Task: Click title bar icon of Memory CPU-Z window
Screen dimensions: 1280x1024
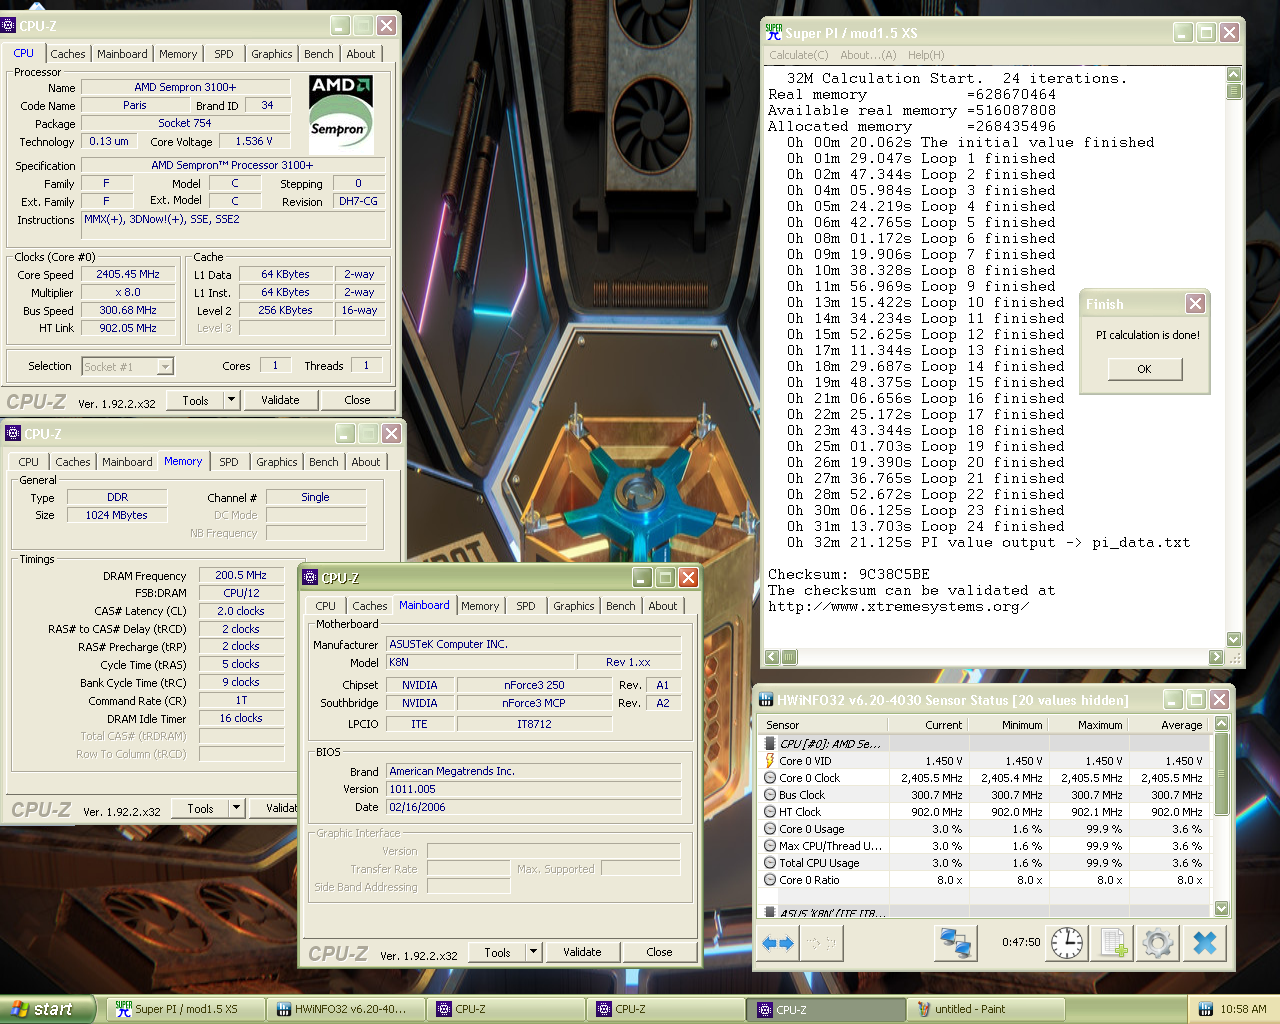Action: (13, 434)
